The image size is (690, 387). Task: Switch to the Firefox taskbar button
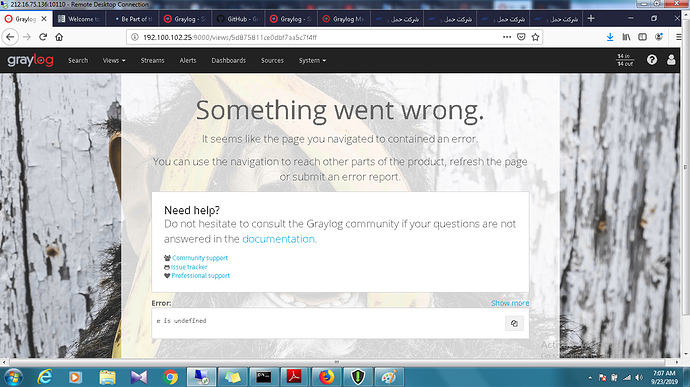click(x=326, y=377)
